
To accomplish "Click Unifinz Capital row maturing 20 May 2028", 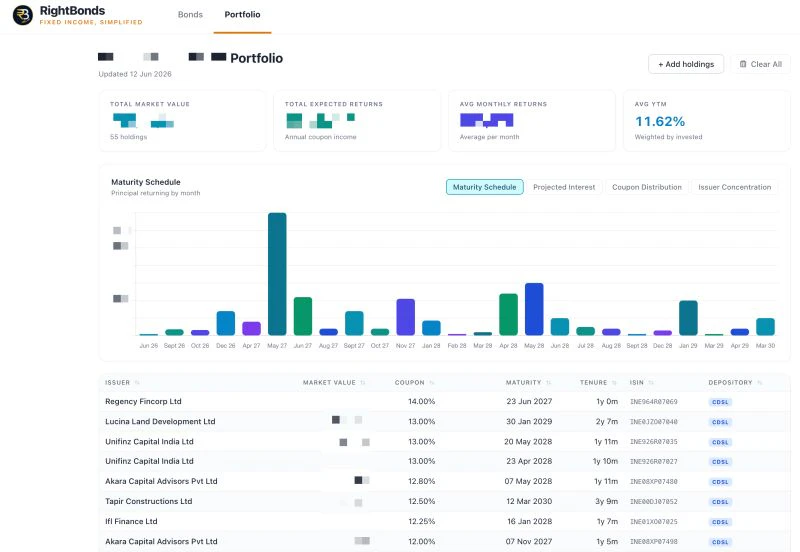I will tap(444, 442).
